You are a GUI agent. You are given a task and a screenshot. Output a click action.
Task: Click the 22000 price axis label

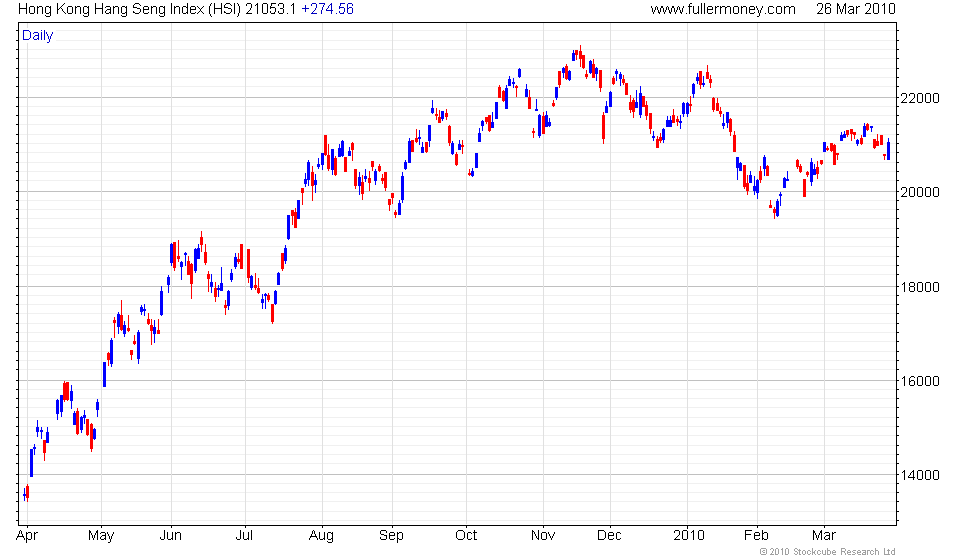click(919, 98)
